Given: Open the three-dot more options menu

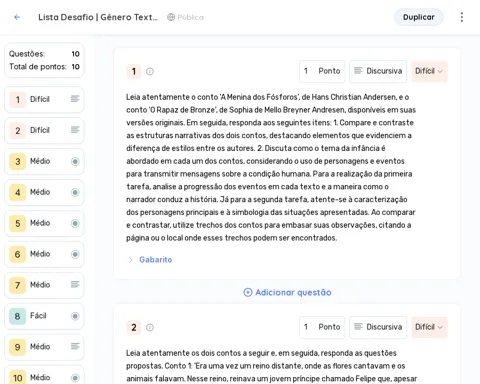Looking at the screenshot, I should [x=462, y=17].
